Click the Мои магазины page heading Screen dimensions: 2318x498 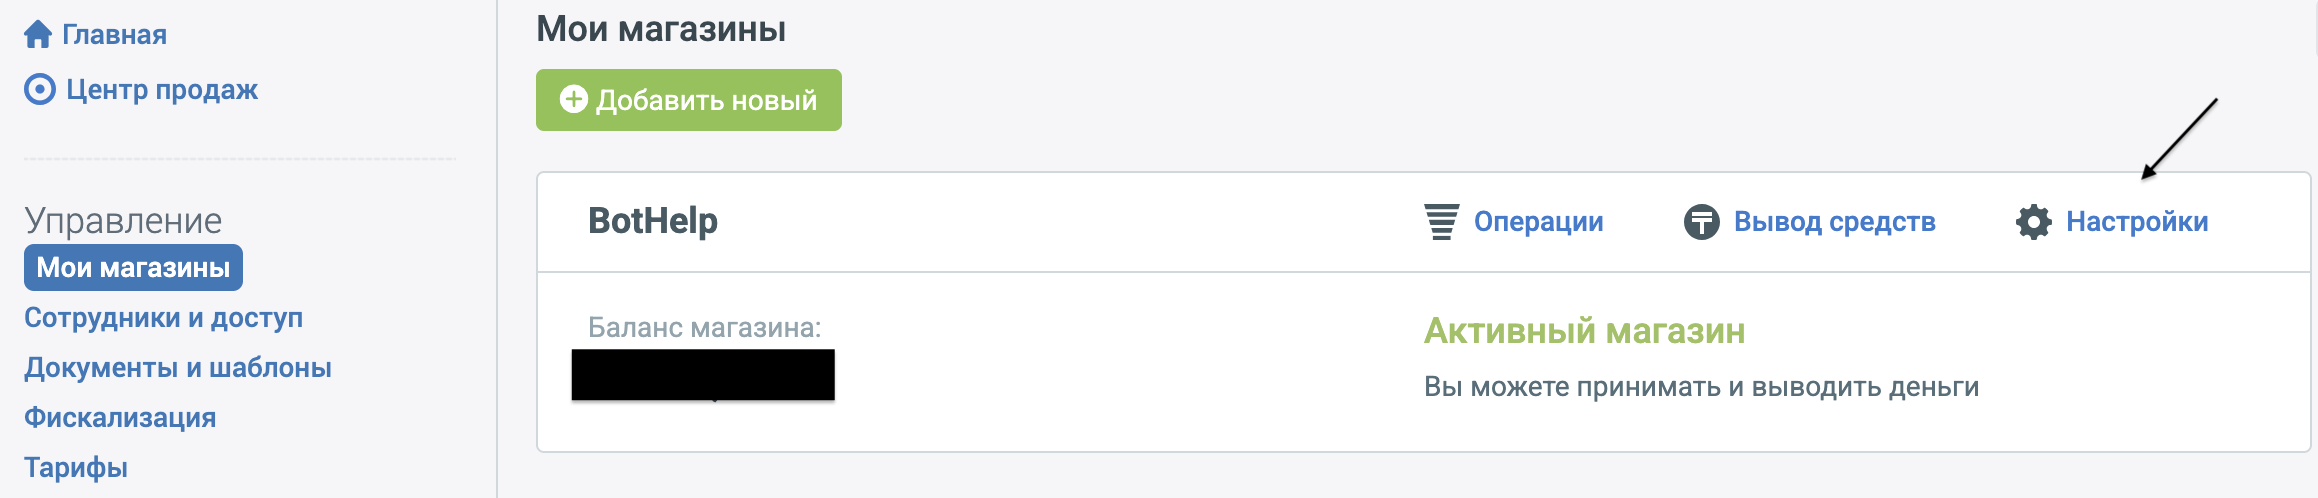pyautogui.click(x=661, y=29)
